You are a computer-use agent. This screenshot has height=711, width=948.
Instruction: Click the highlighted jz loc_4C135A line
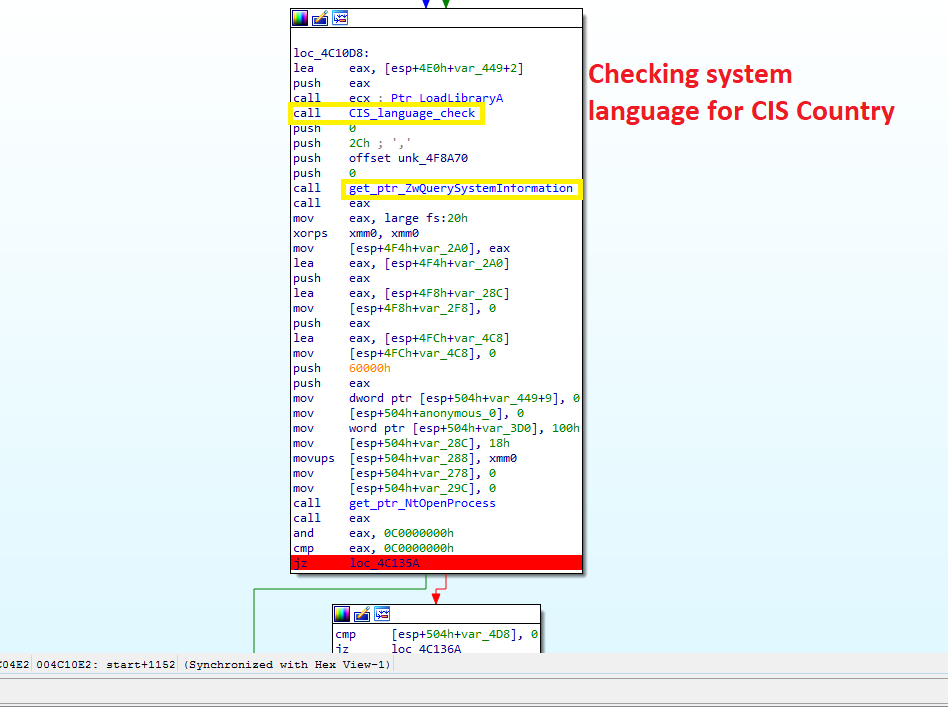click(437, 563)
